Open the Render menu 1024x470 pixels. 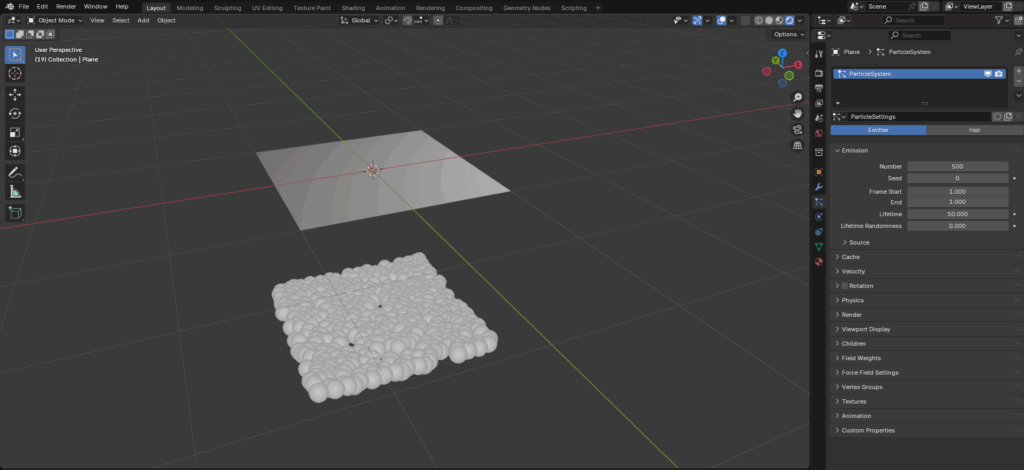coord(66,7)
